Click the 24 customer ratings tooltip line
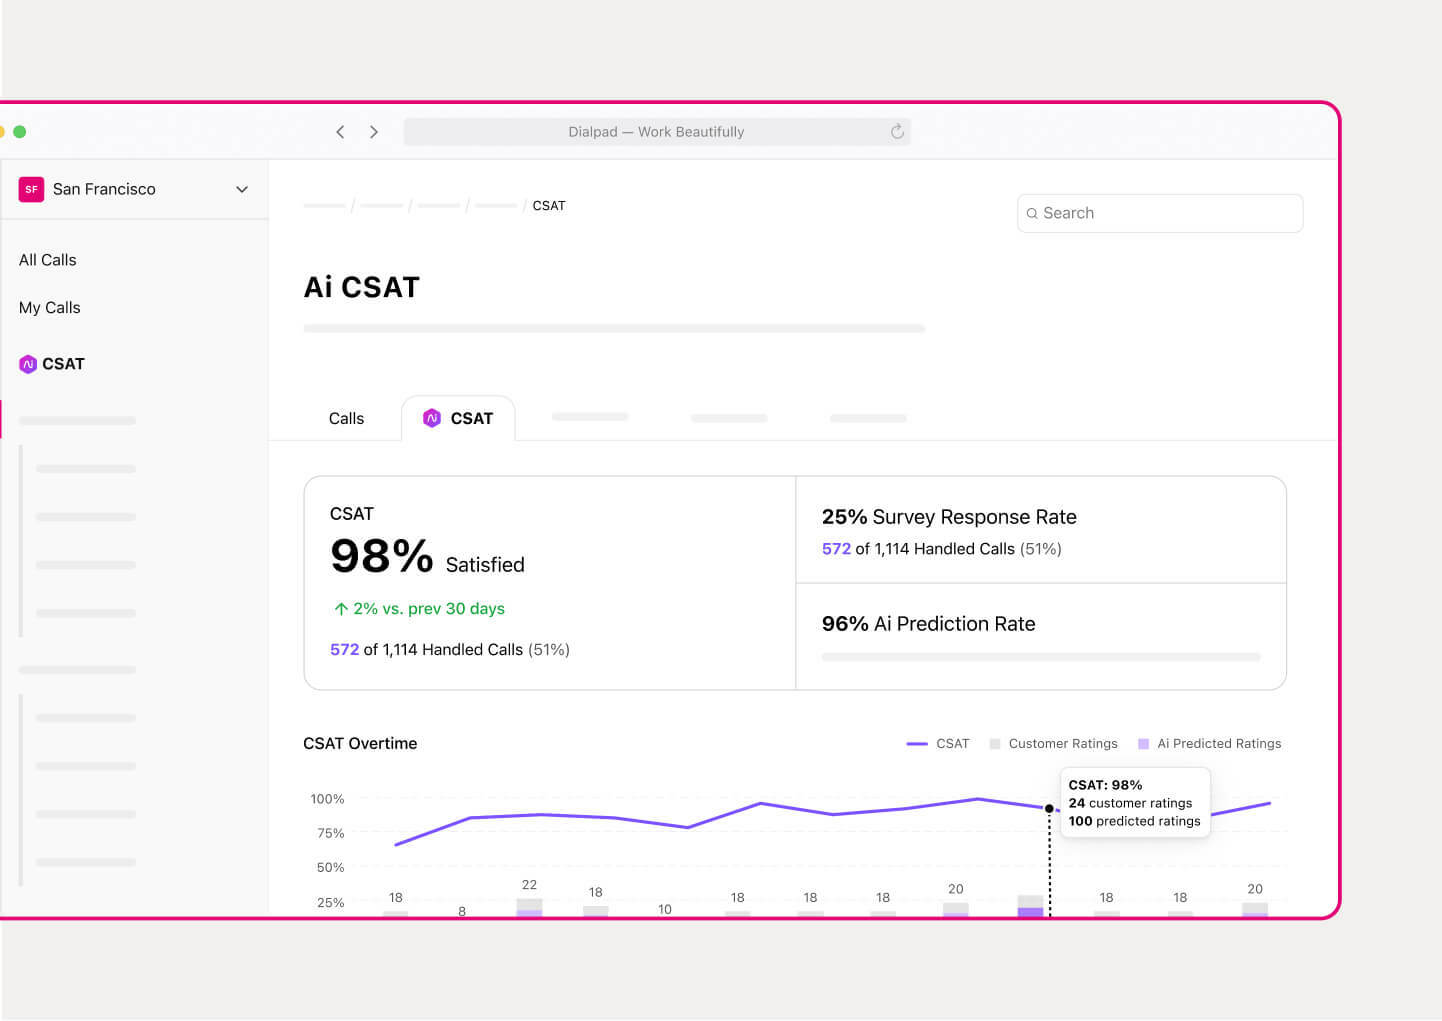 coord(1130,803)
